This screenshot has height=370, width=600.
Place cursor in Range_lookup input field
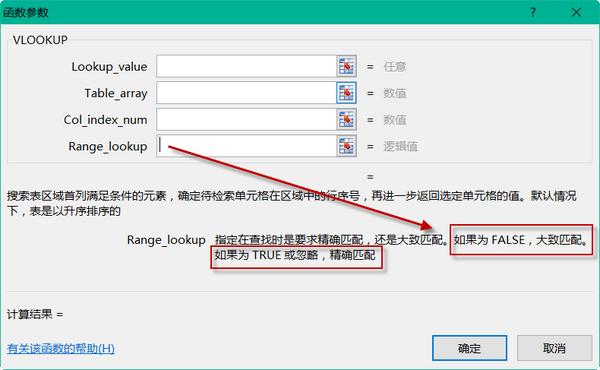pyautogui.click(x=246, y=146)
